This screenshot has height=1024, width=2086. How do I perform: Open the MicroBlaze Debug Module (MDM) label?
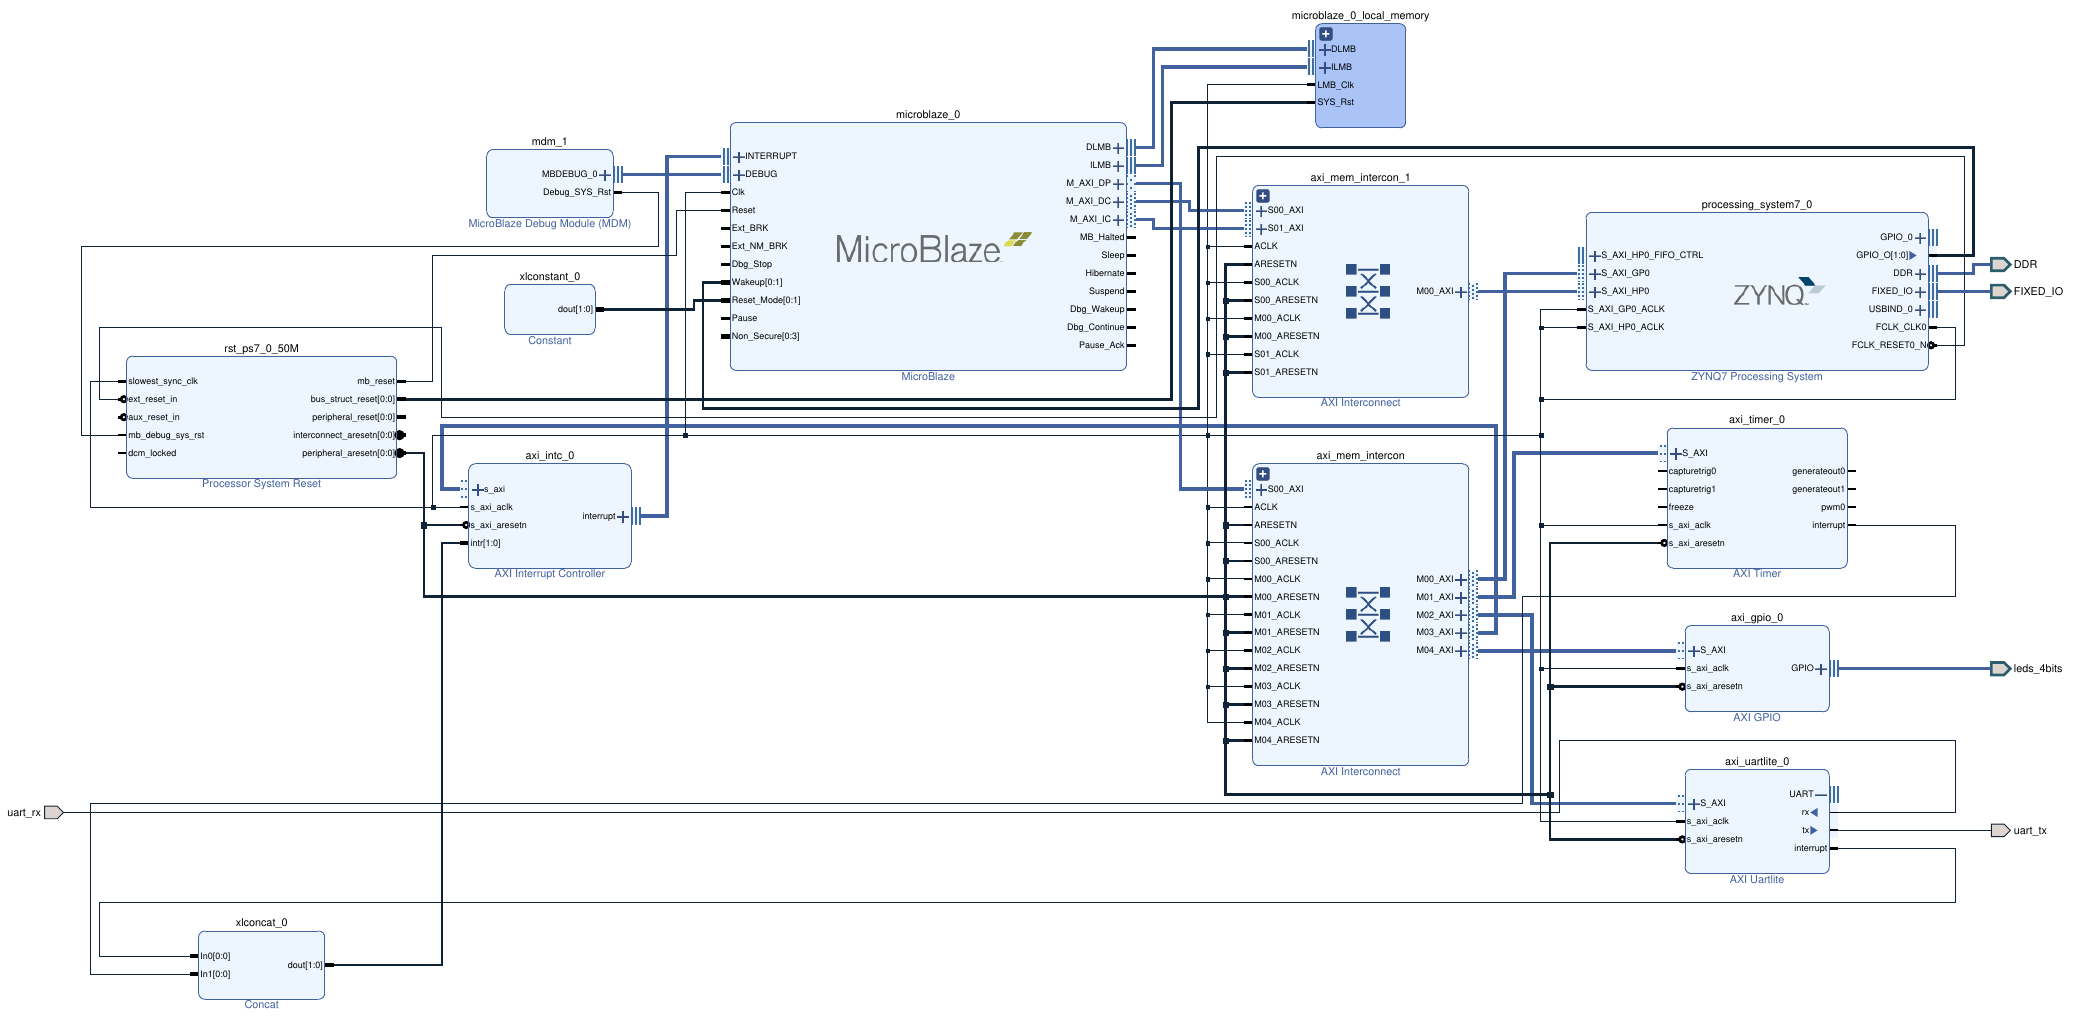549,224
